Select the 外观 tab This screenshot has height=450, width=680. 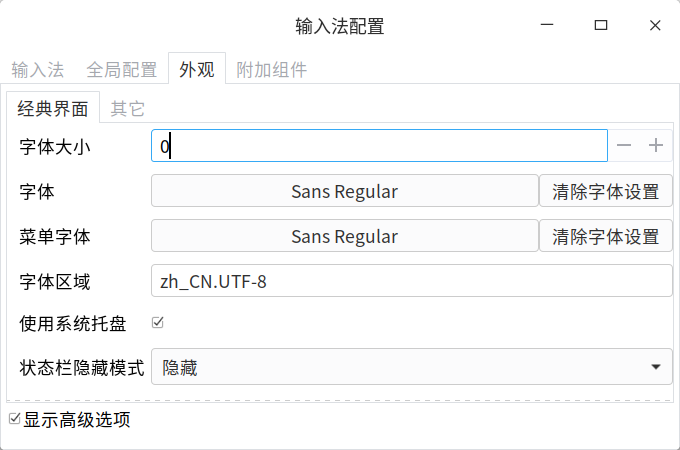(x=196, y=70)
